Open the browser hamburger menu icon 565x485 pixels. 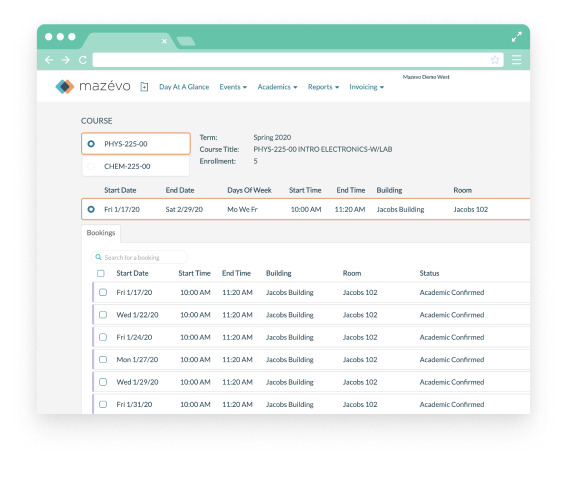click(x=517, y=60)
